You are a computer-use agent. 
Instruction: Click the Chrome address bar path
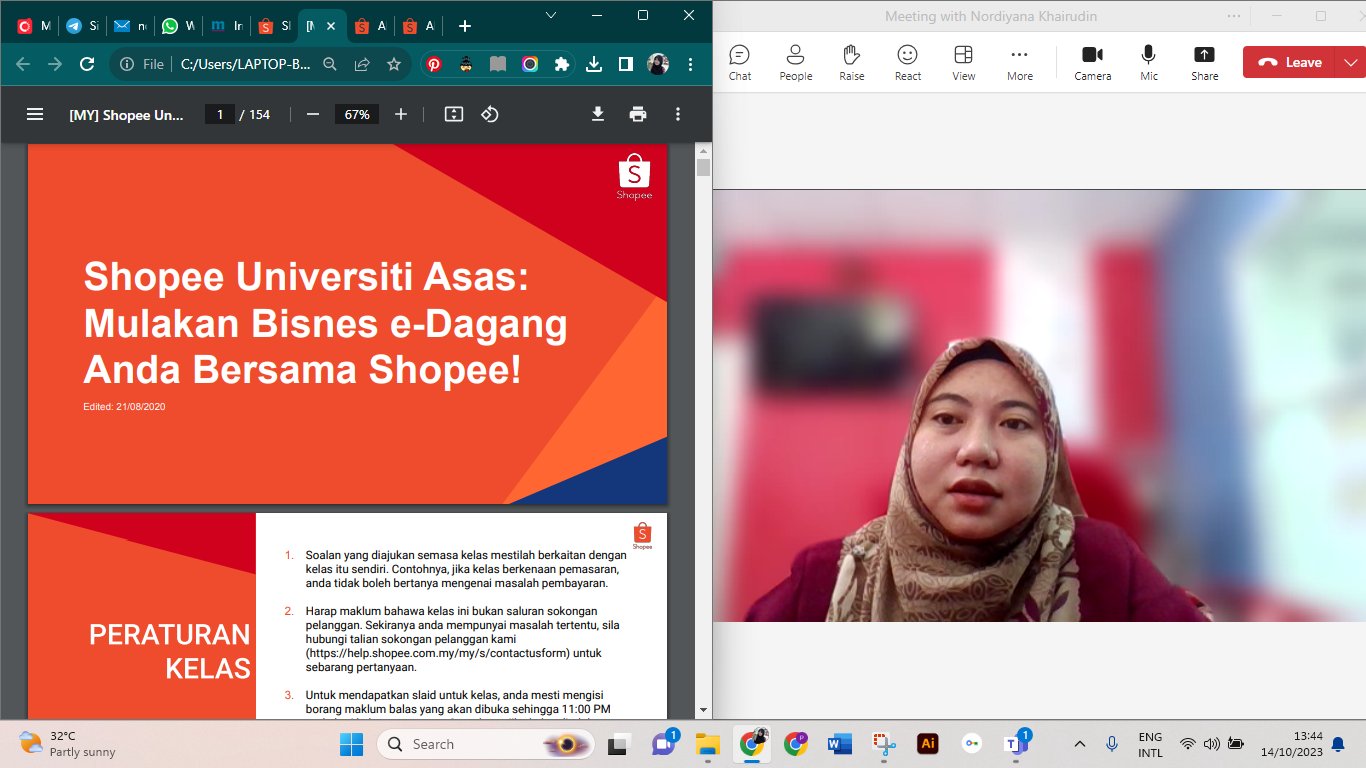[245, 64]
